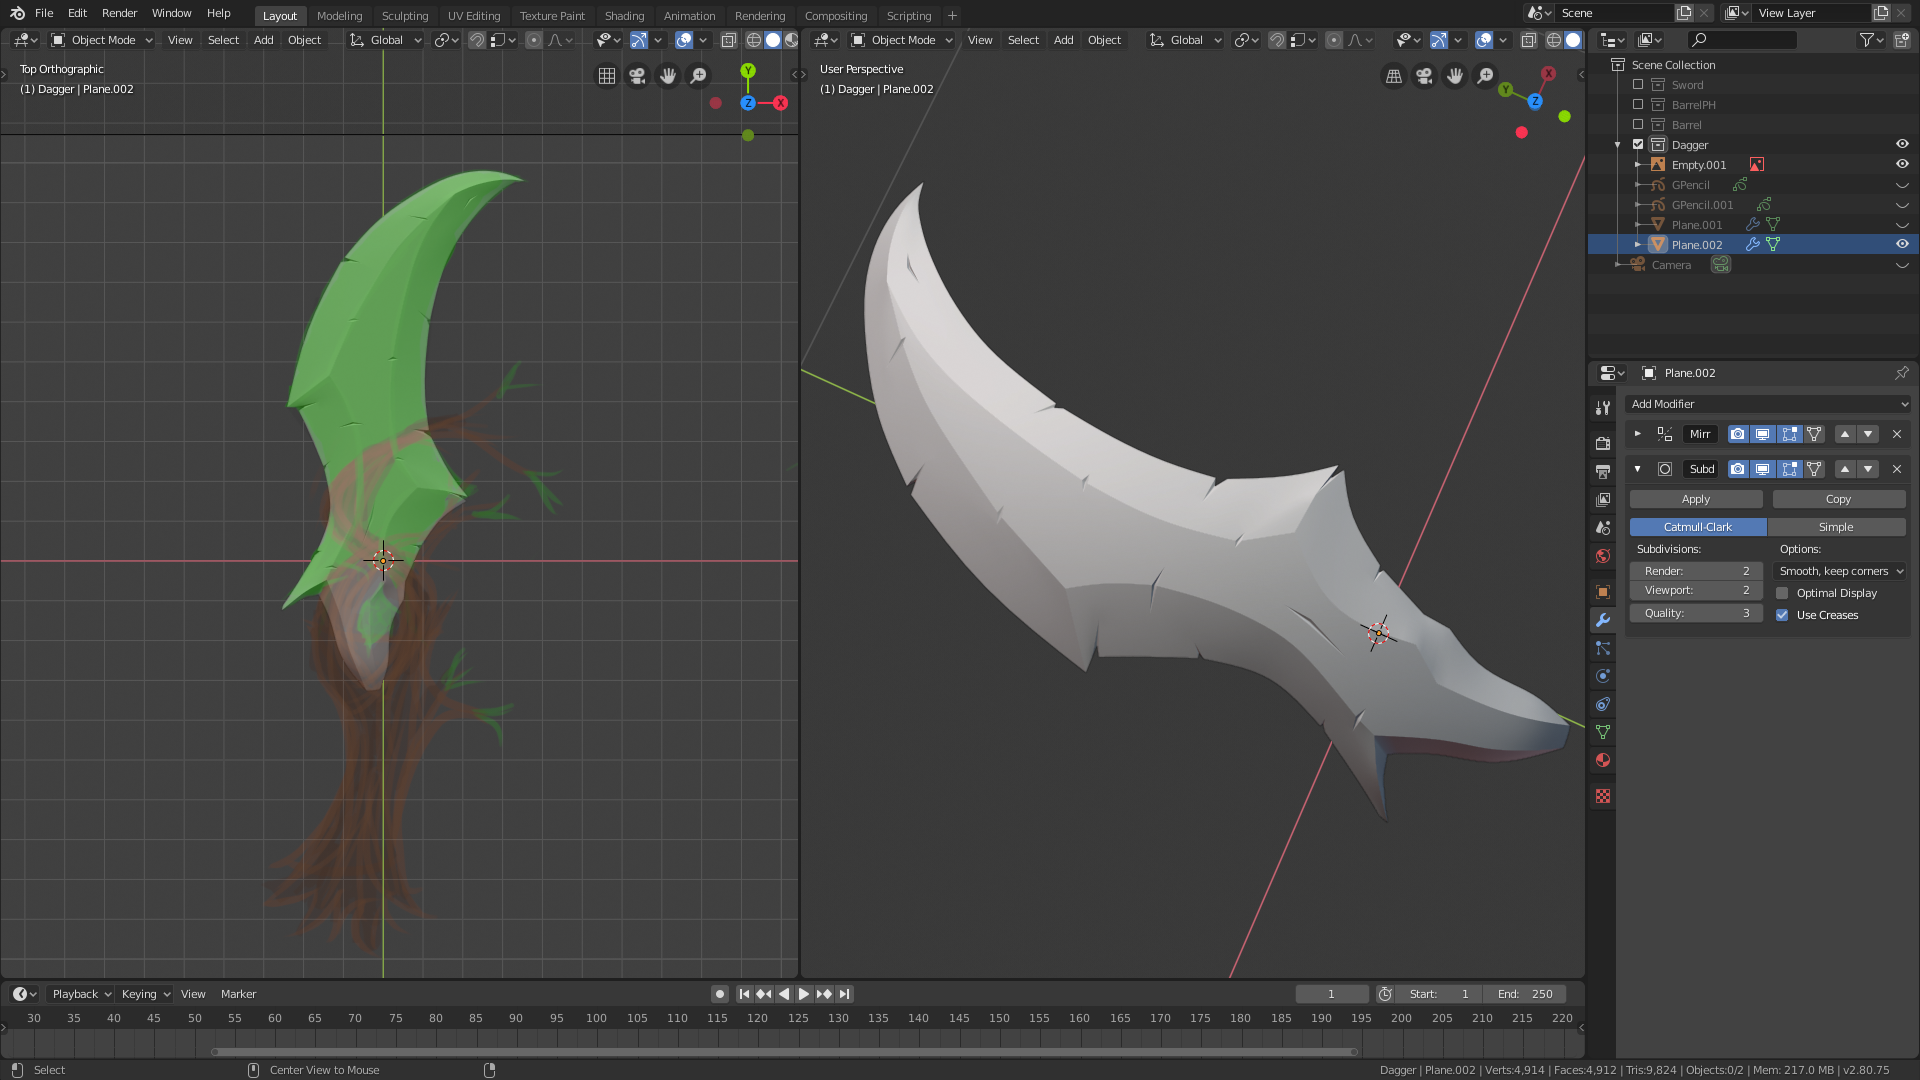Open the Modifiers properties tab wrench icon
1920x1080 pixels.
pos(1603,620)
